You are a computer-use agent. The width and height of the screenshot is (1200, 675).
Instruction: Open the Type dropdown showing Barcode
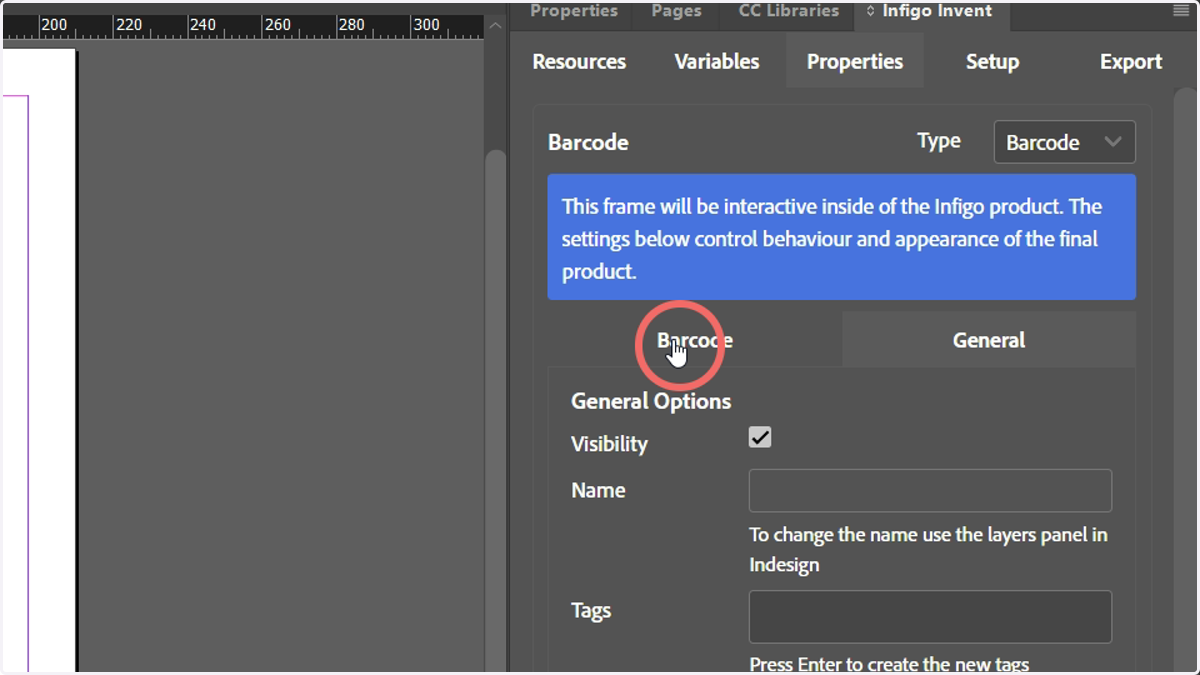(x=1064, y=142)
